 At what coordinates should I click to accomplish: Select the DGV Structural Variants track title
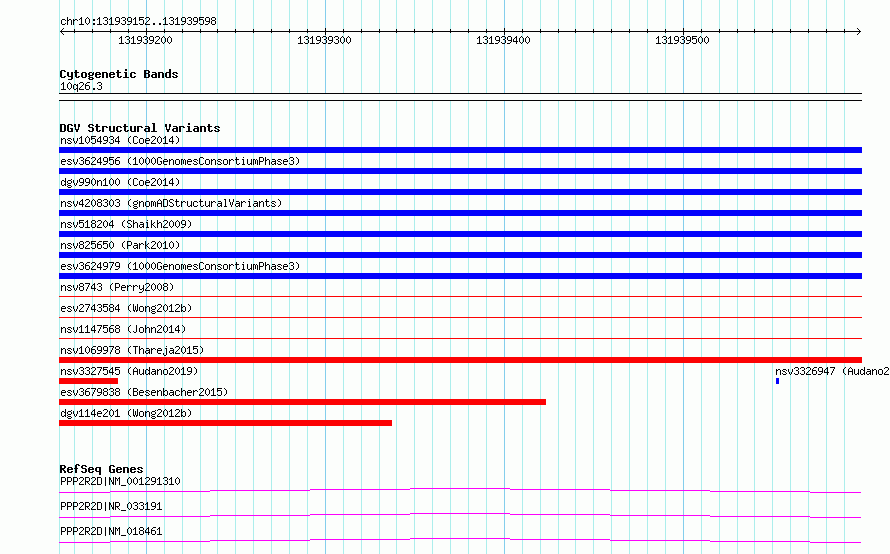tap(140, 128)
